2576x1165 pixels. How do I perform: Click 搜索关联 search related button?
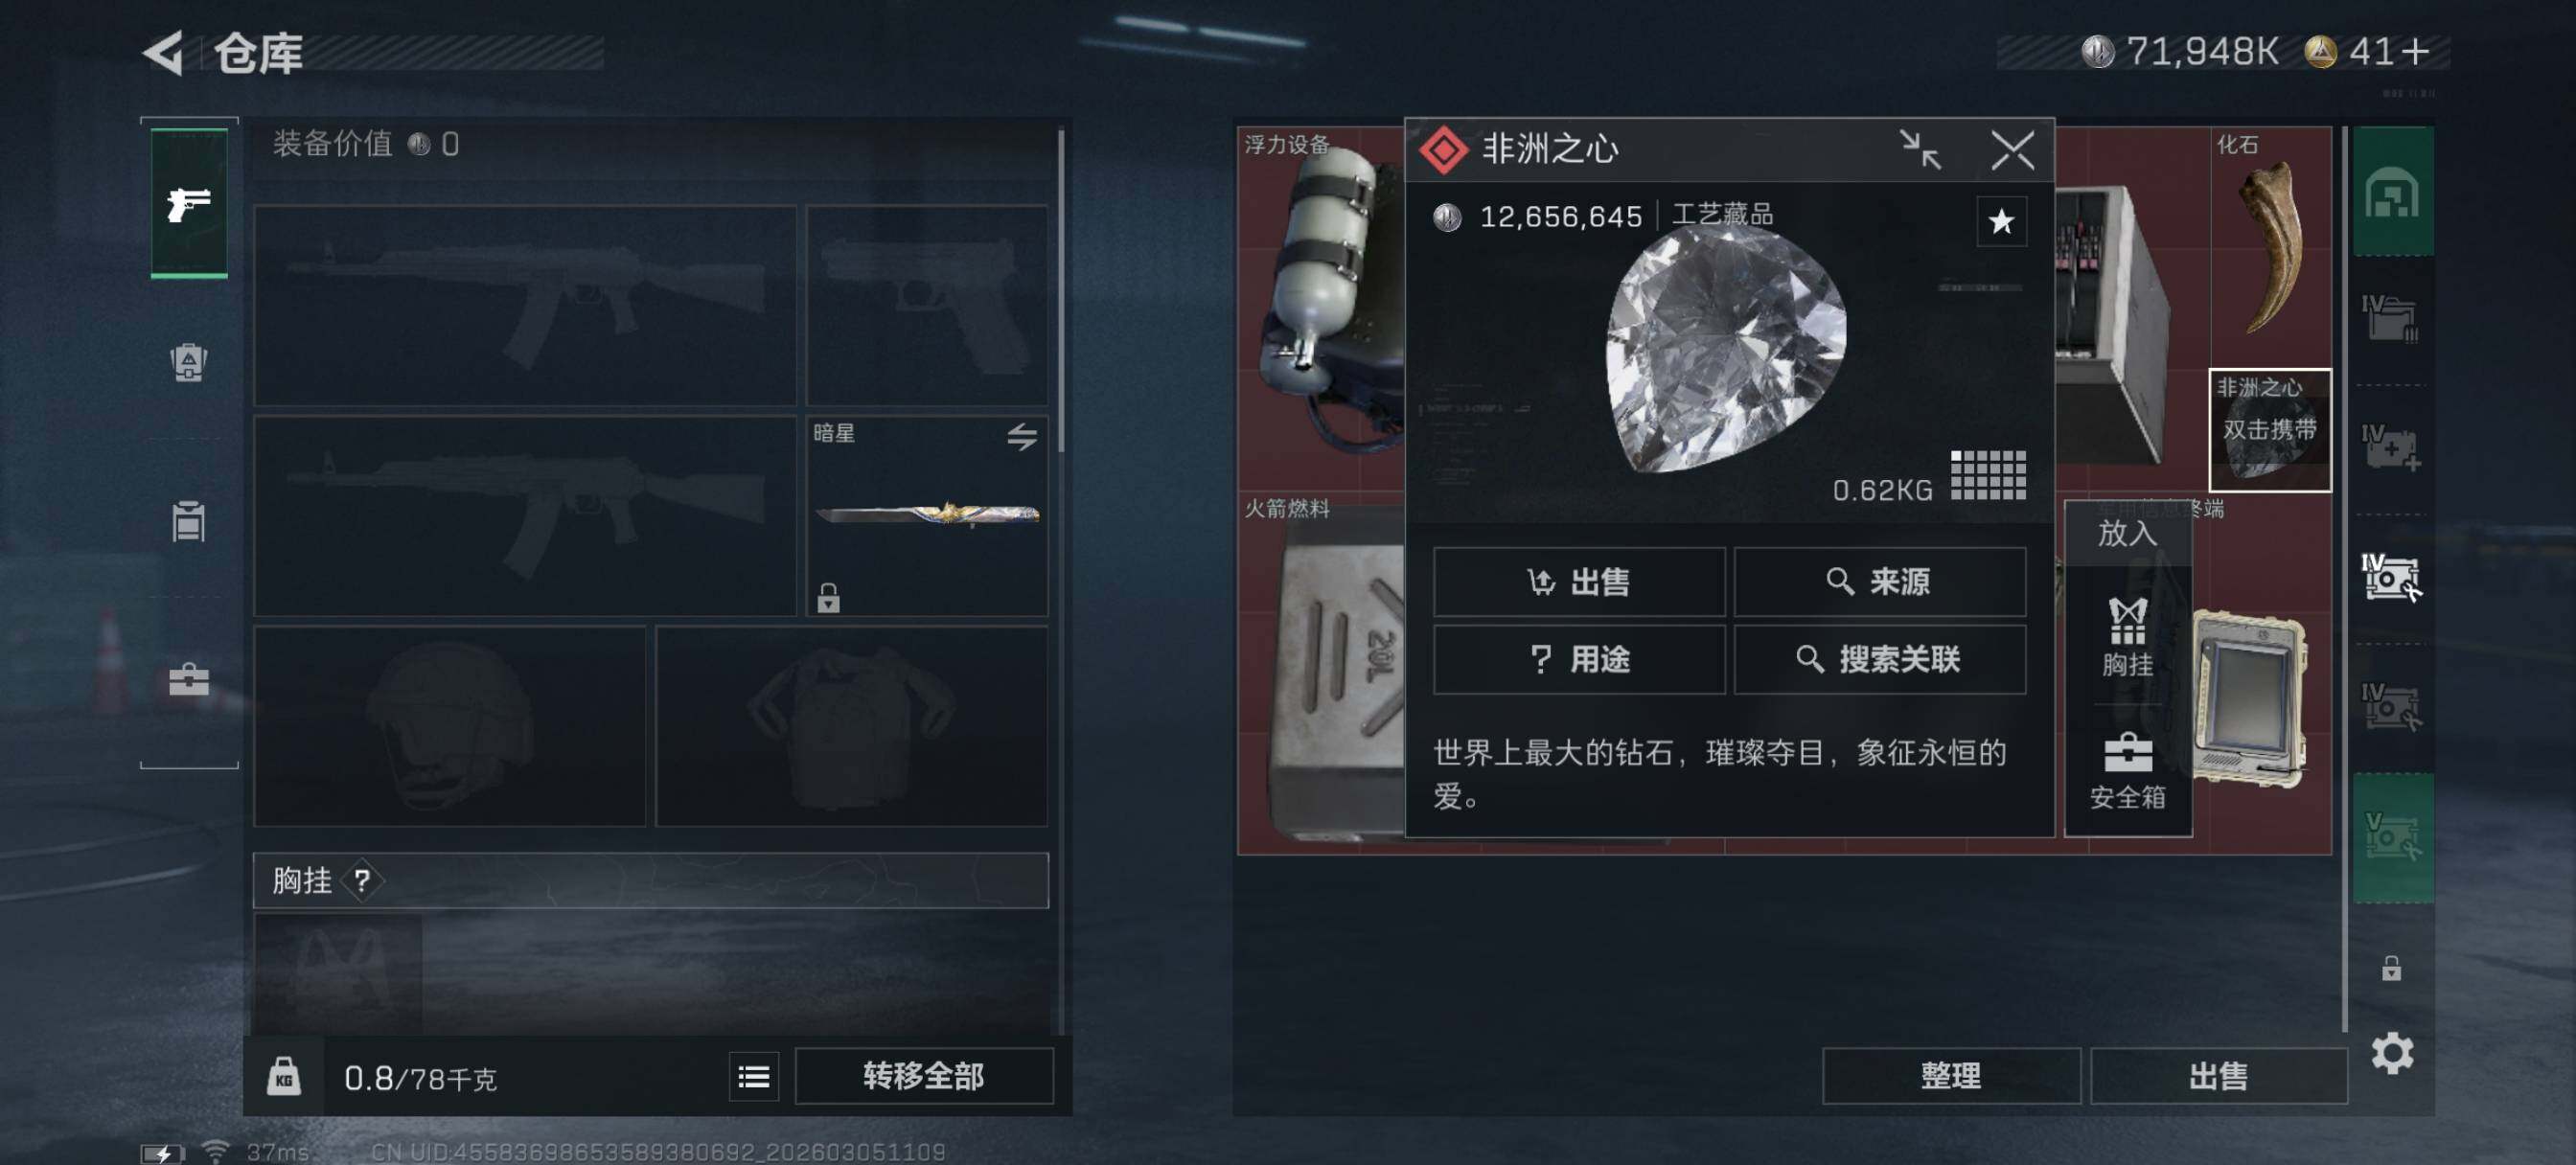tap(1879, 659)
